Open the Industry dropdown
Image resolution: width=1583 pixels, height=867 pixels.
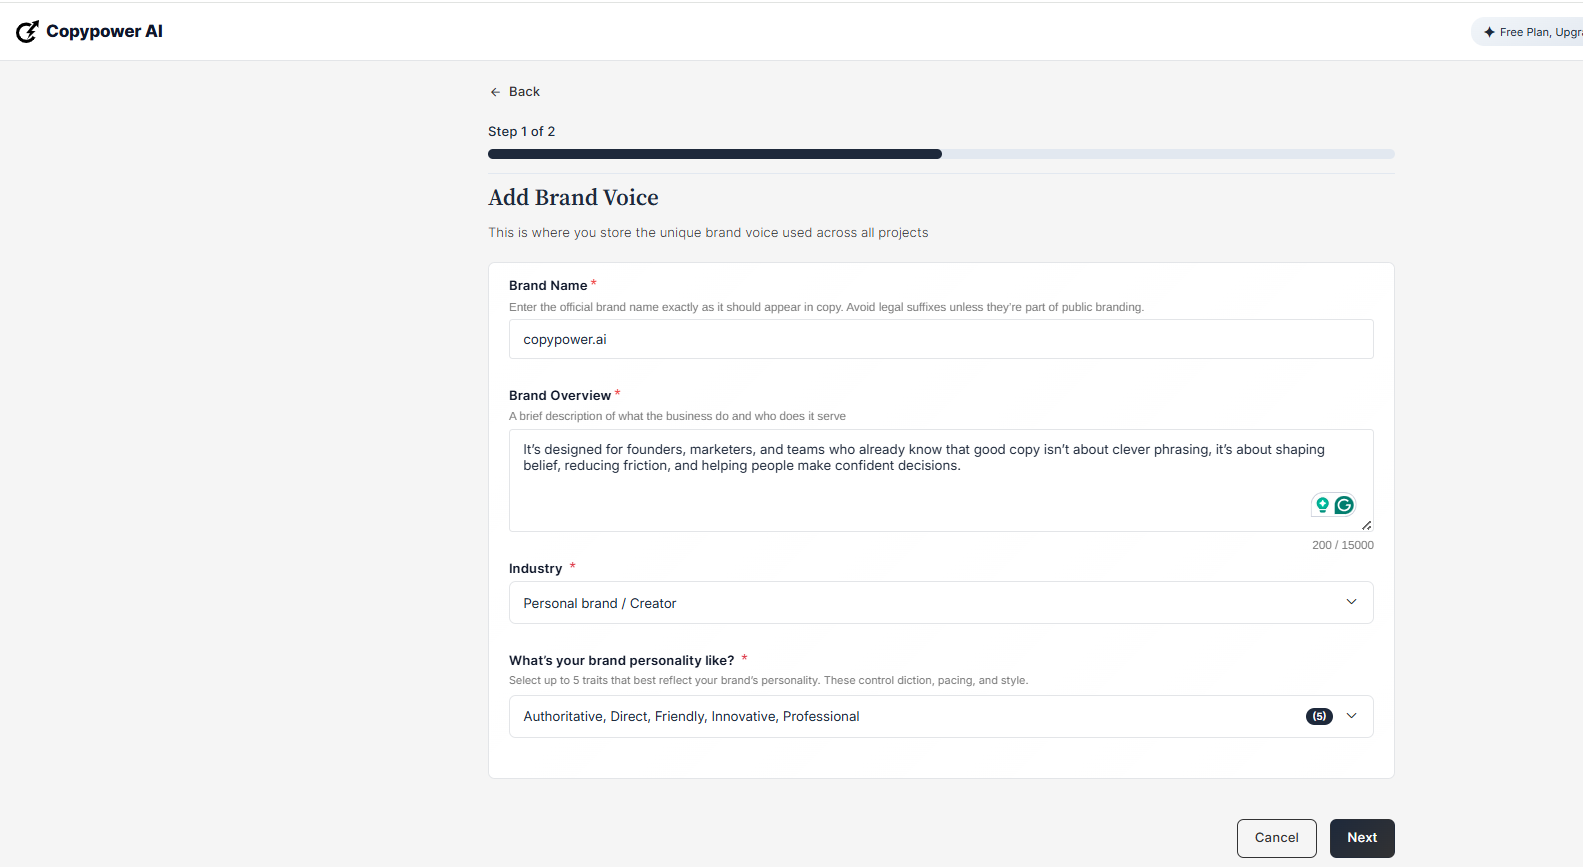[x=941, y=603]
